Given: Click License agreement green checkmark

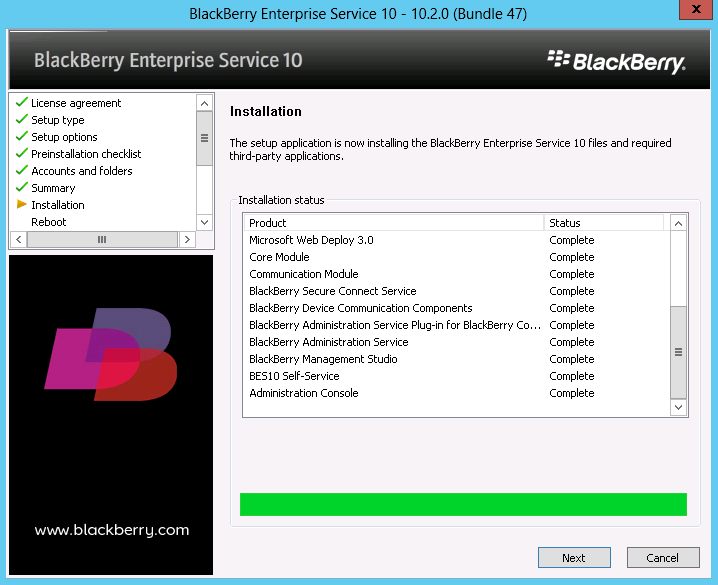Looking at the screenshot, I should [22, 102].
